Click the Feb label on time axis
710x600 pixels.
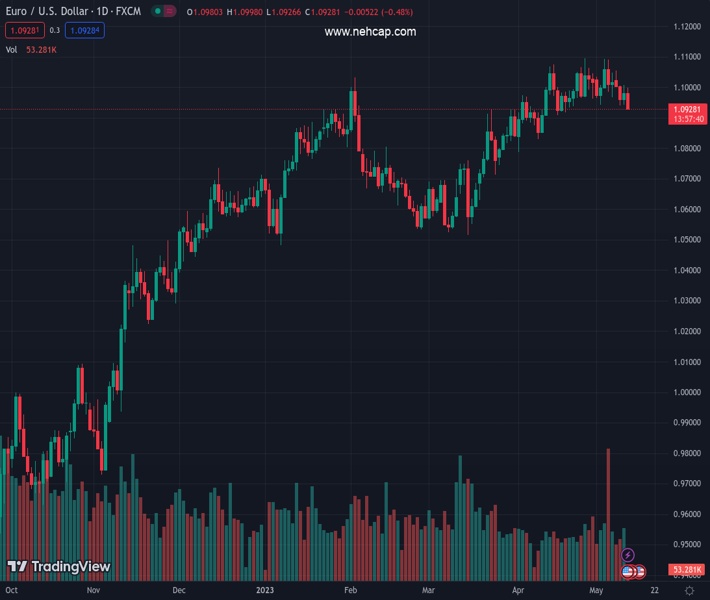click(x=351, y=591)
